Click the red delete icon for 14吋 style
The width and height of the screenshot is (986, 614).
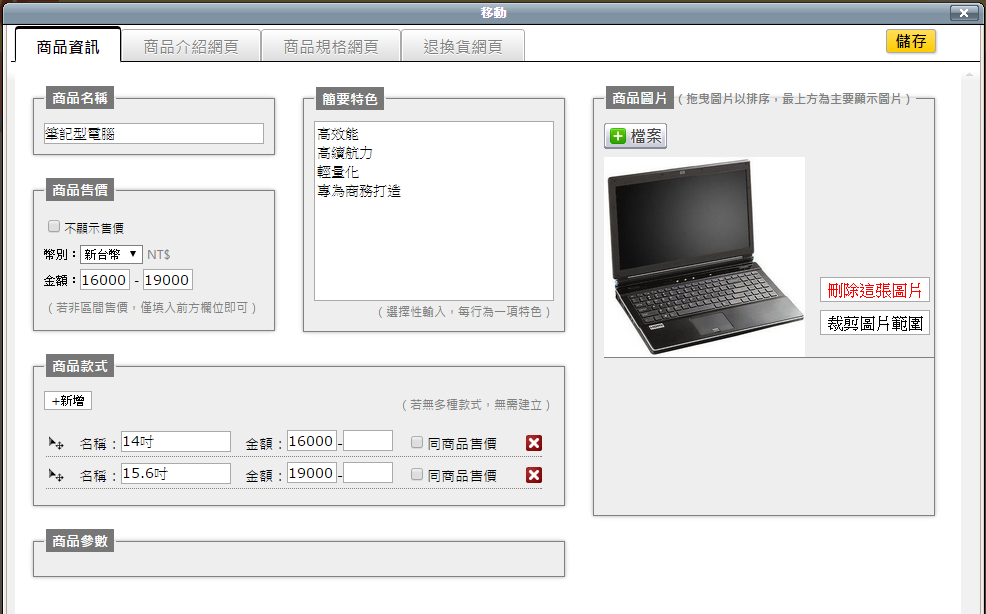(x=534, y=443)
